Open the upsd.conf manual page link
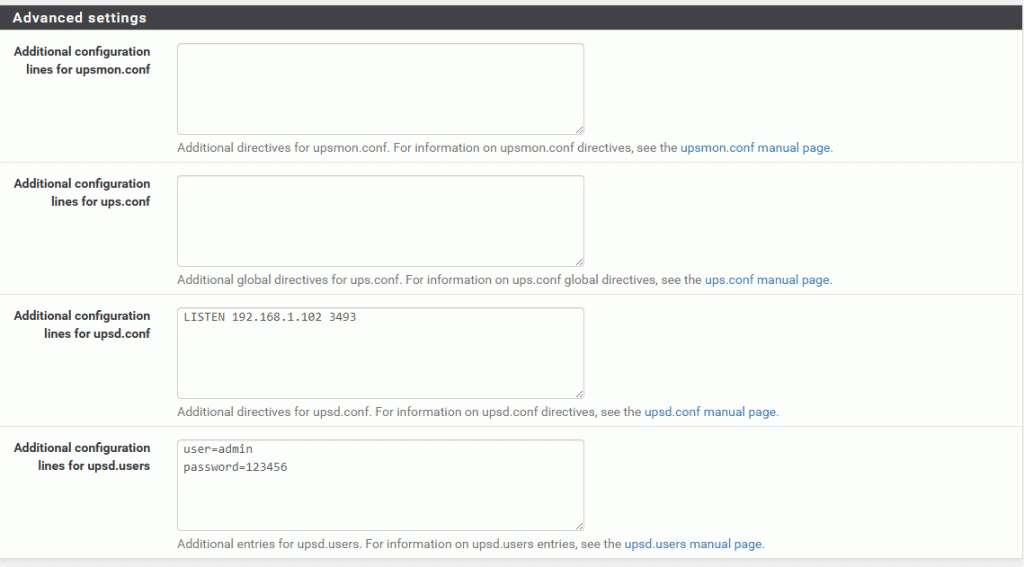1024x567 pixels. pyautogui.click(x=710, y=412)
